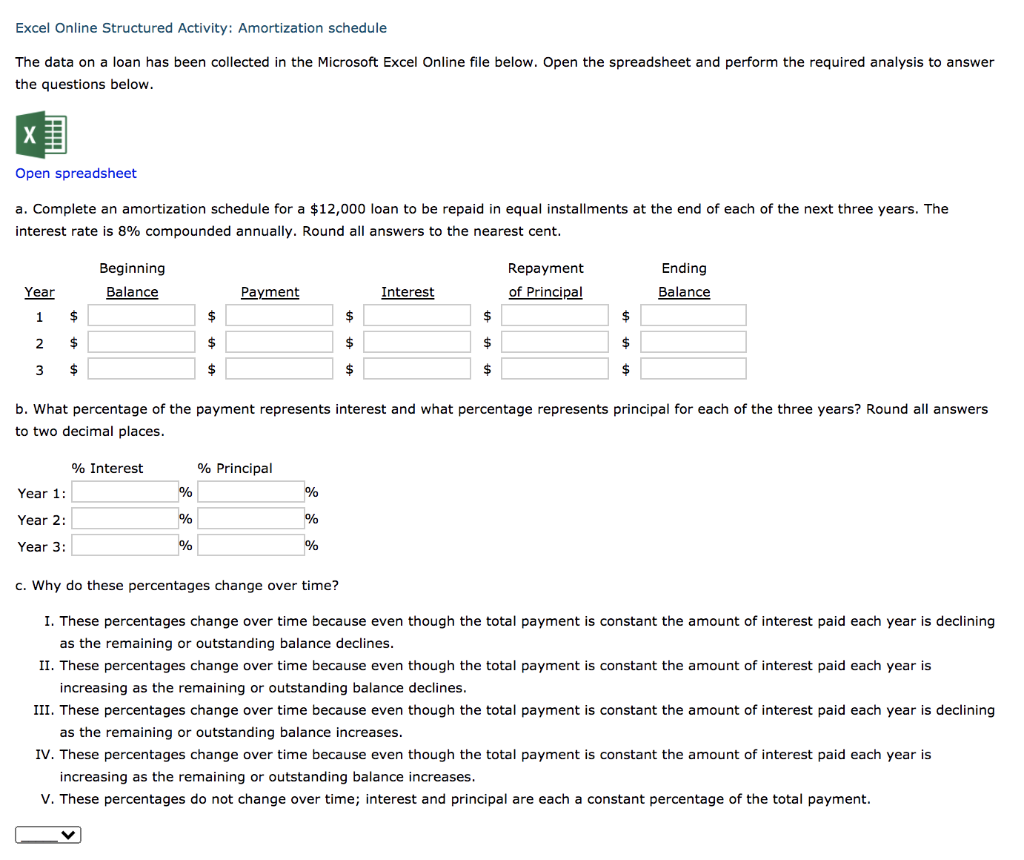The image size is (1024, 860).
Task: Click Year 3 Ending Balance field
Action: click(x=693, y=368)
